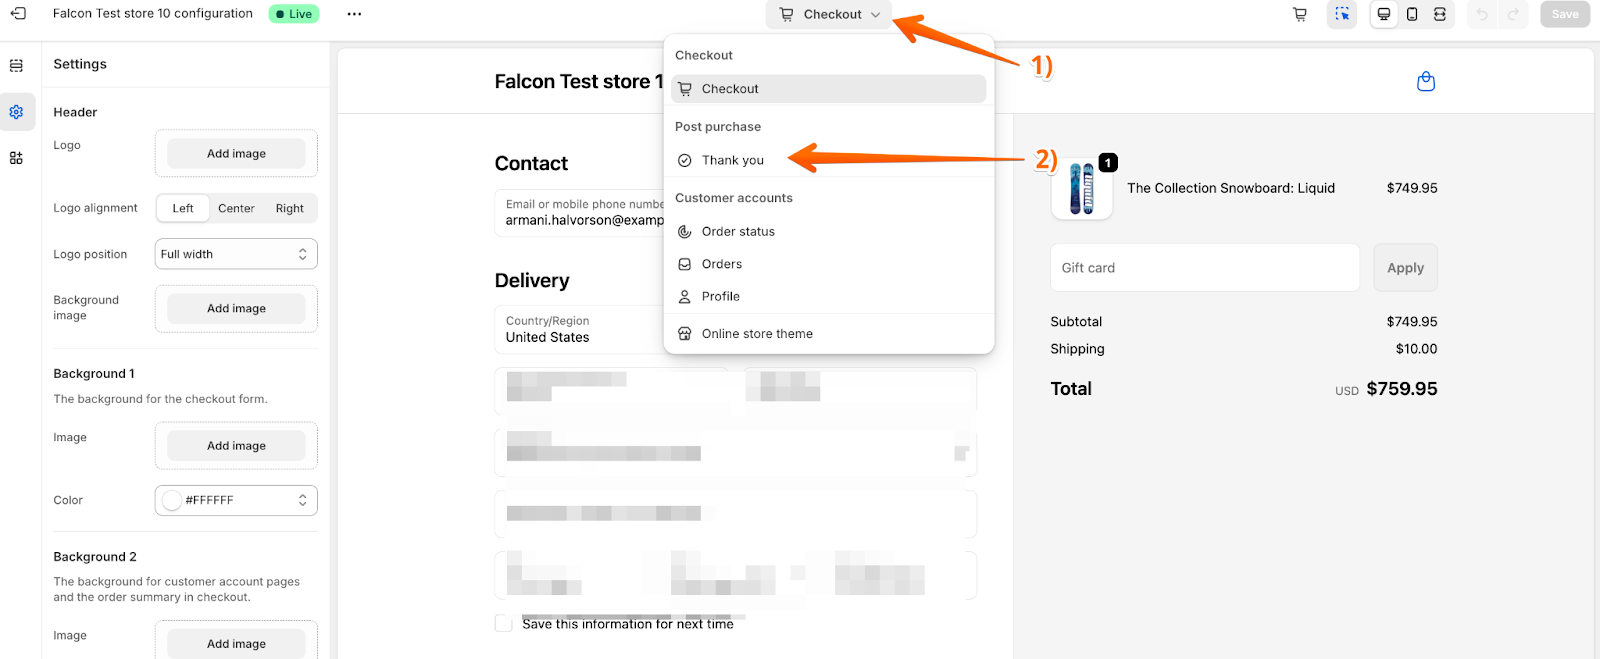Set logo alignment to Right

click(290, 208)
